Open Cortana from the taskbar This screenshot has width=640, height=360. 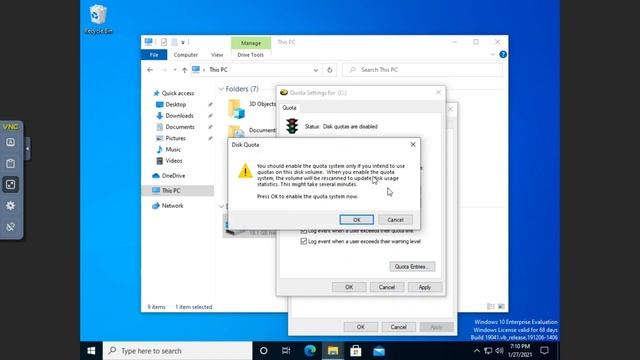click(264, 351)
